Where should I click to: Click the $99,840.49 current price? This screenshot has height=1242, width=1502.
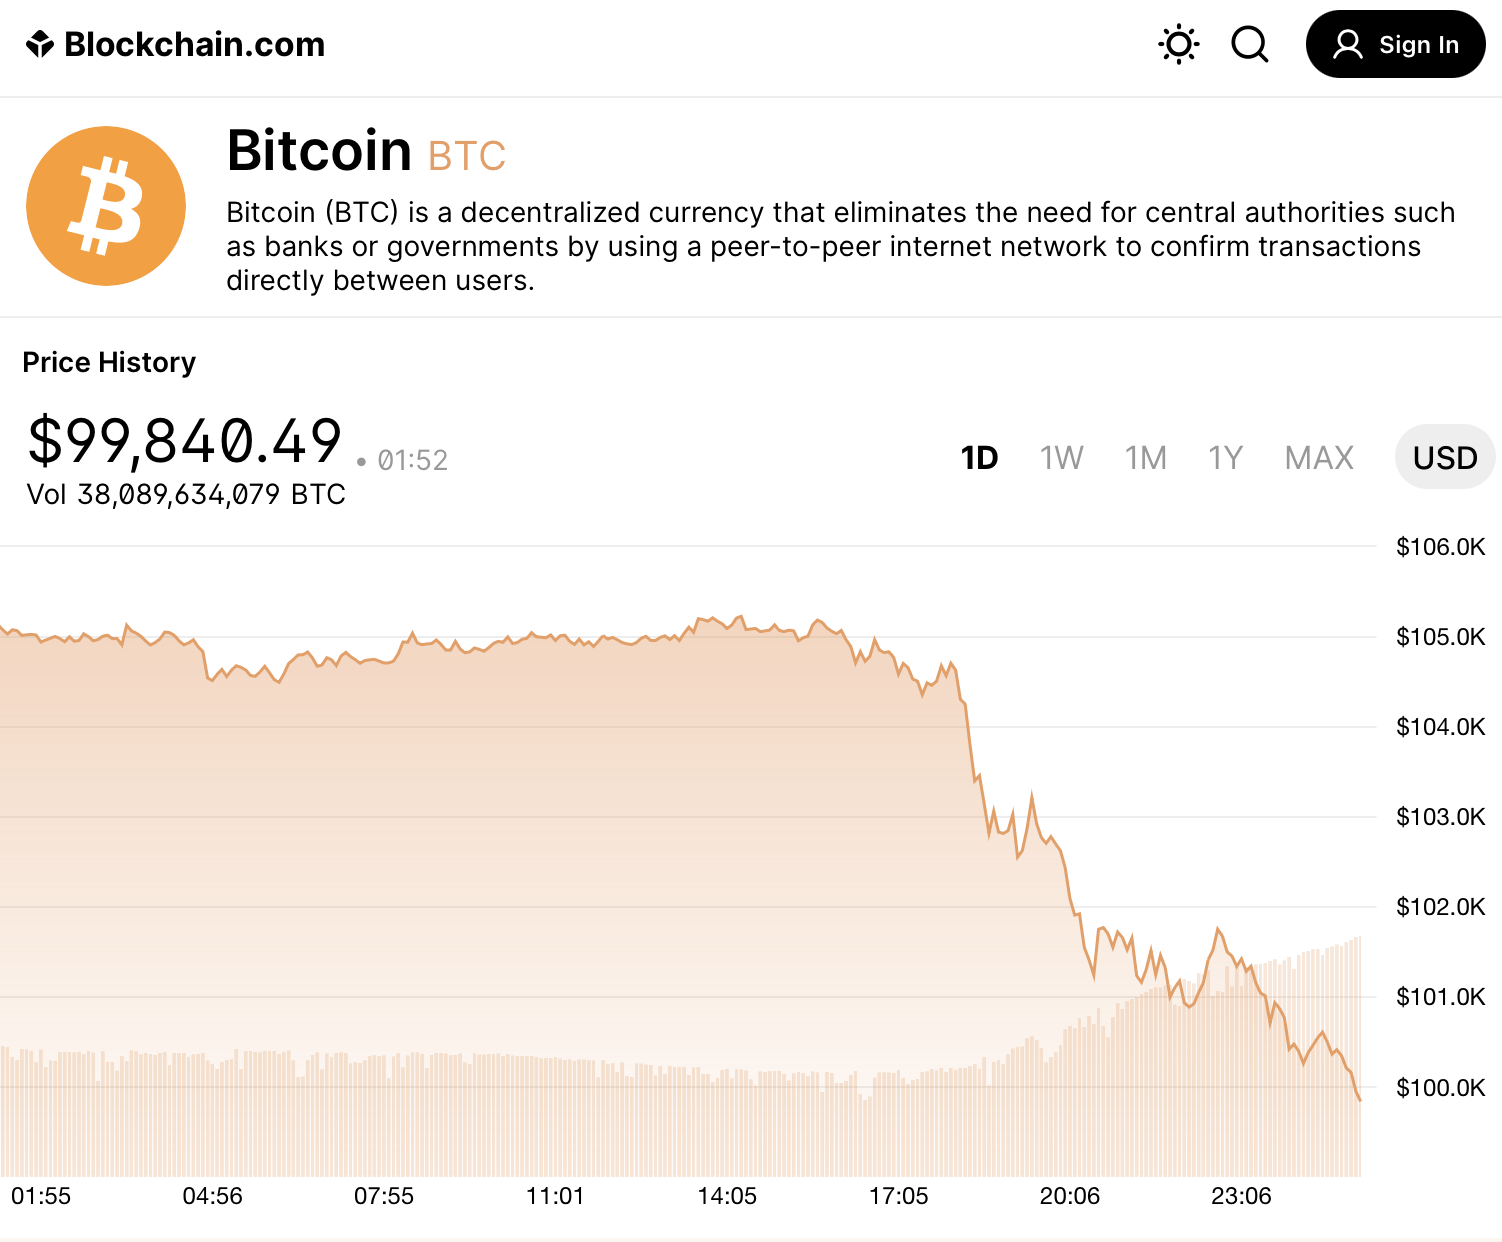tap(185, 441)
